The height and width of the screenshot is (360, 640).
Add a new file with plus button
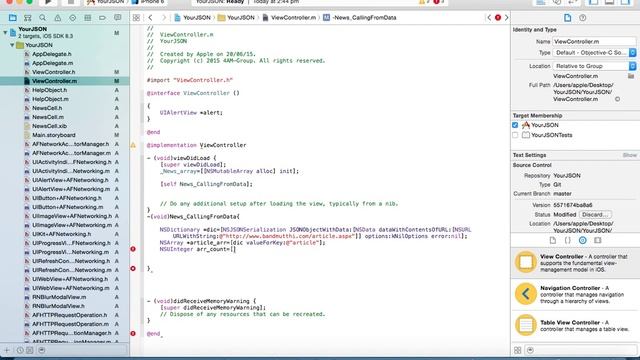pos(7,350)
